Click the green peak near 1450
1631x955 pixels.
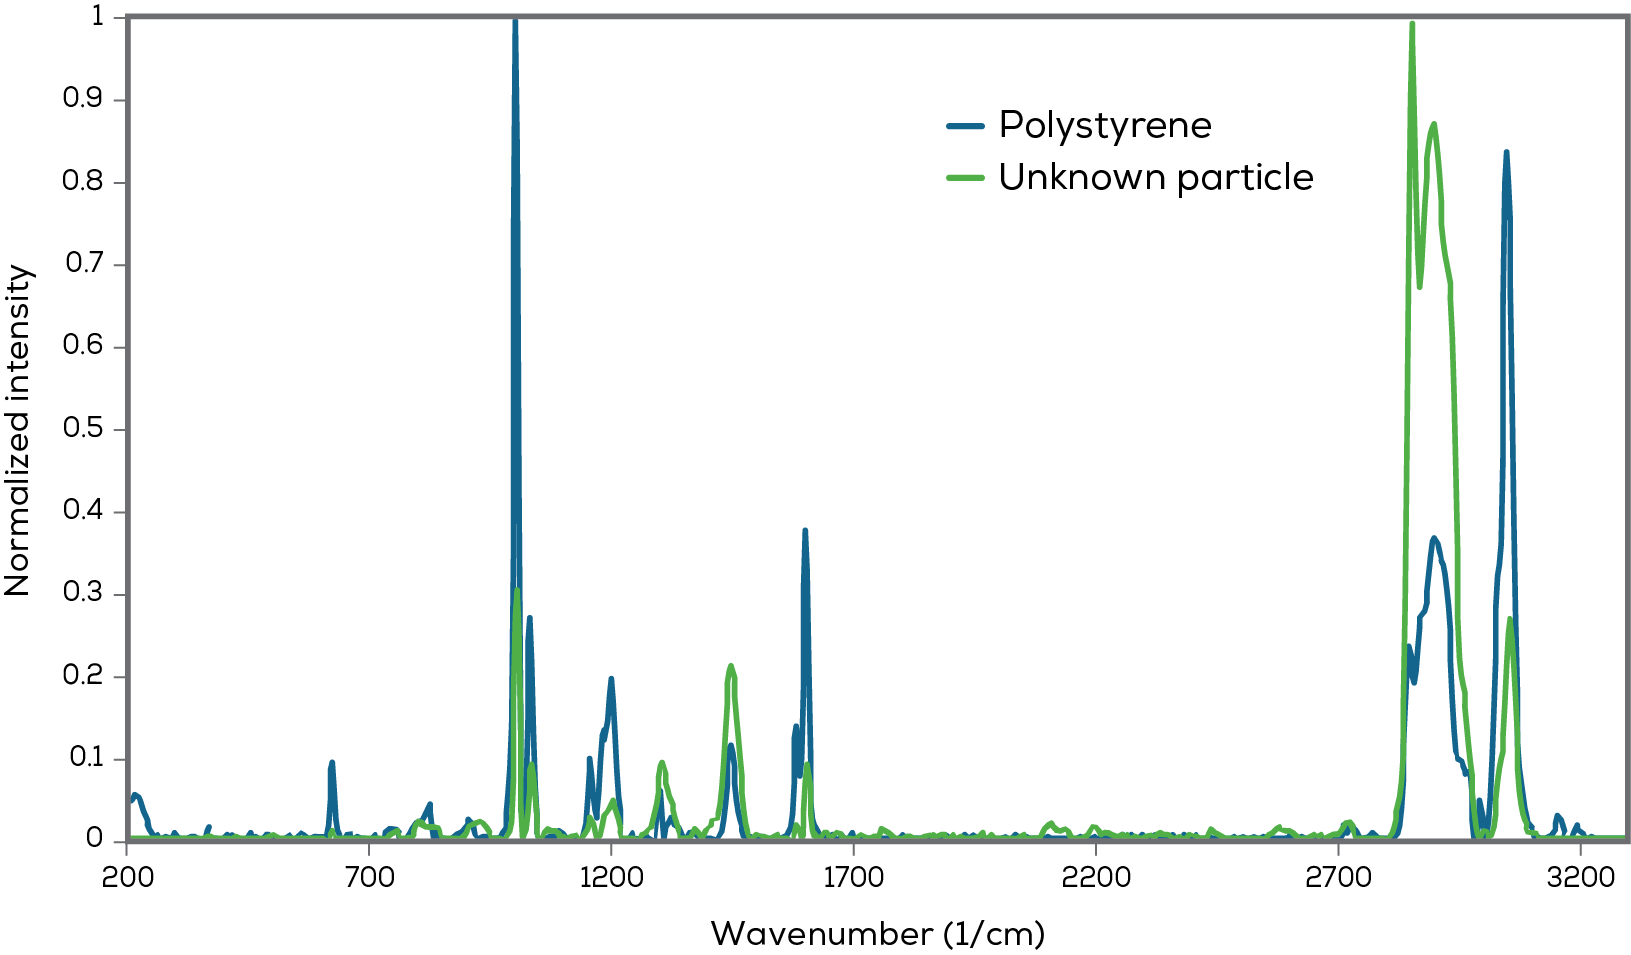pyautogui.click(x=731, y=667)
